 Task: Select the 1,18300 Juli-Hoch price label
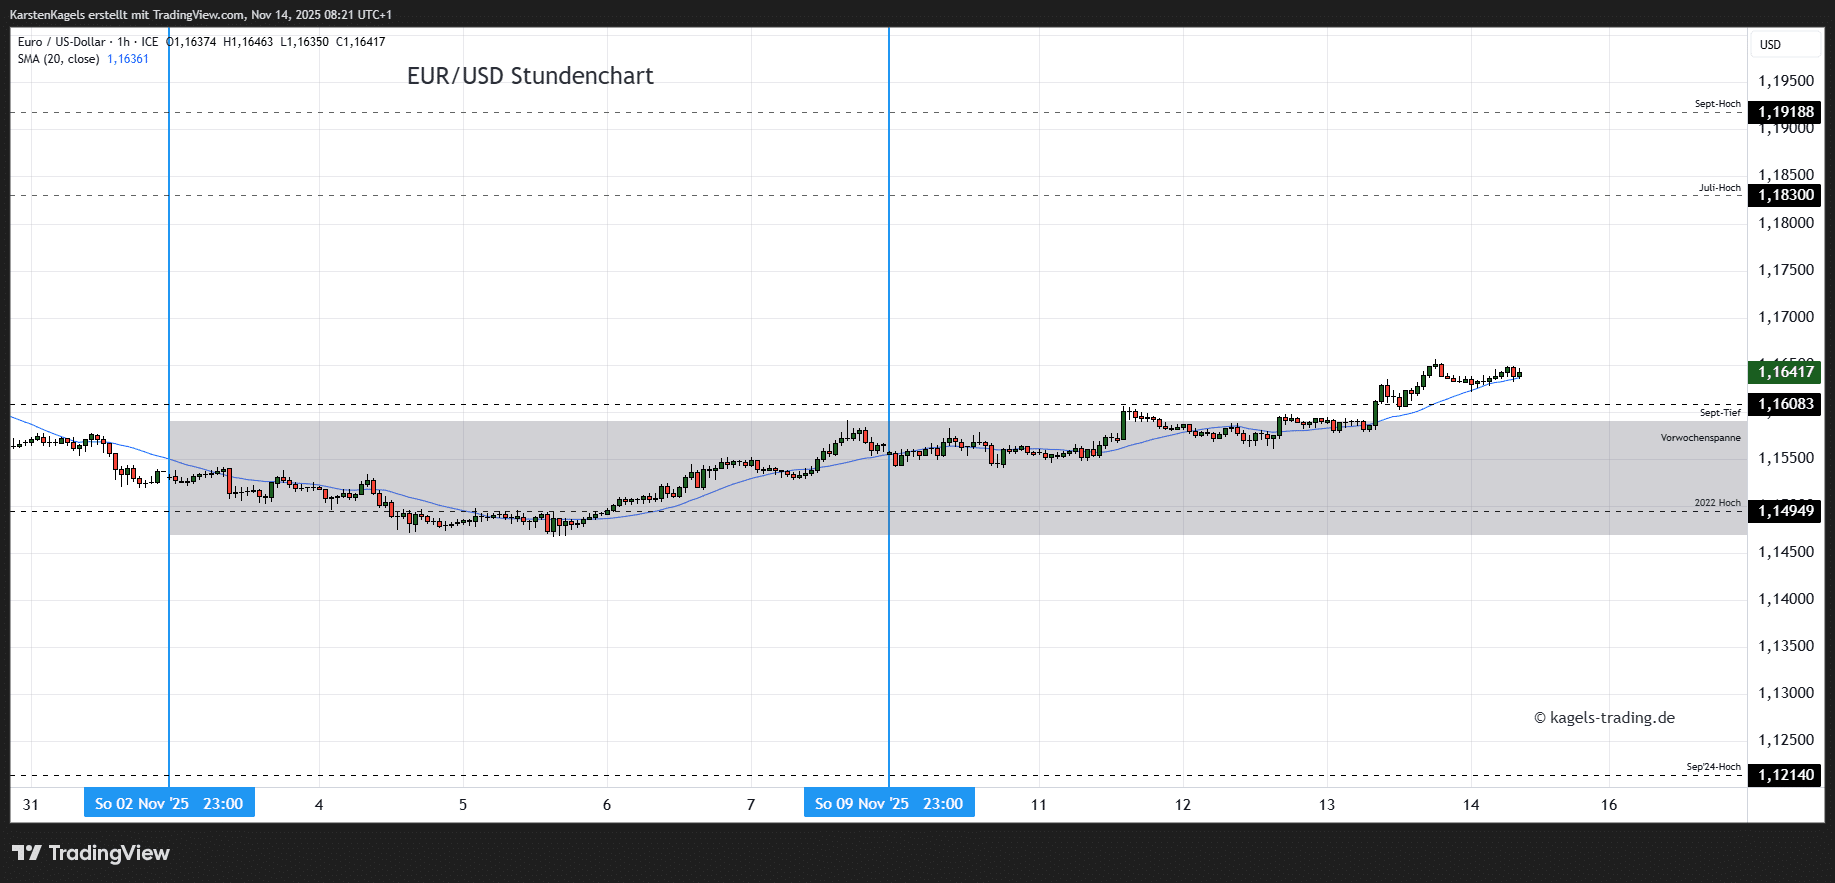click(1785, 195)
